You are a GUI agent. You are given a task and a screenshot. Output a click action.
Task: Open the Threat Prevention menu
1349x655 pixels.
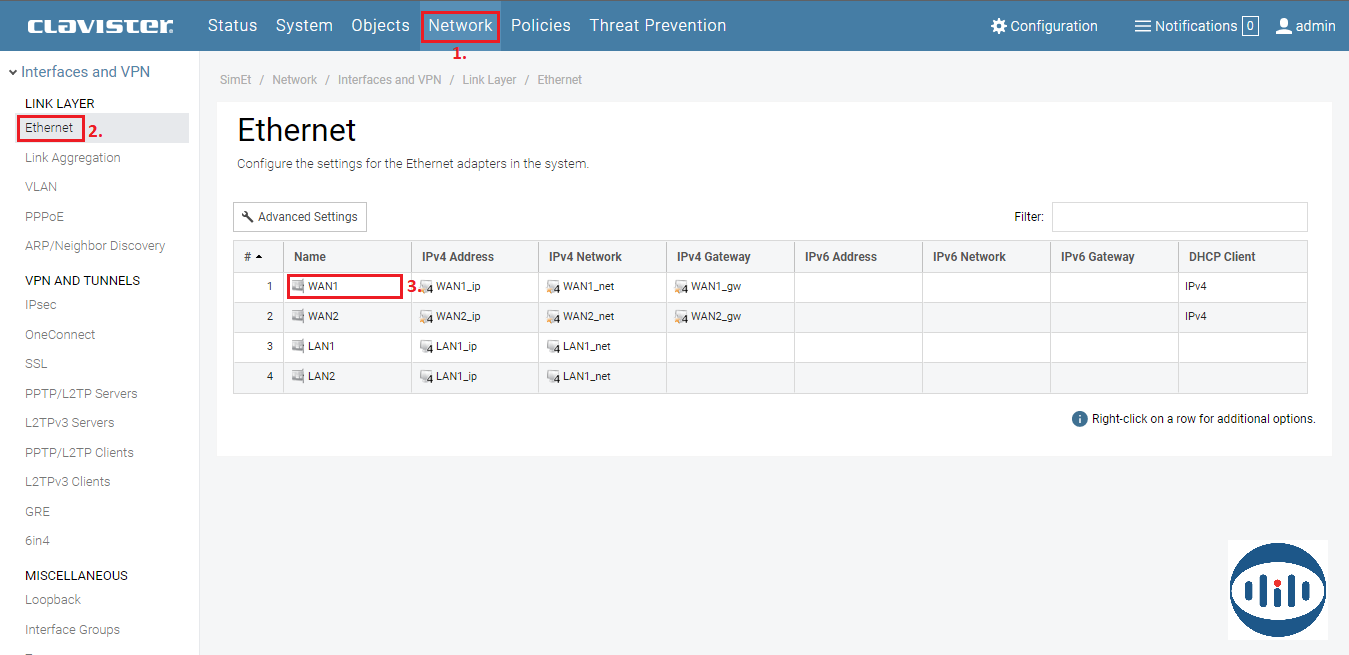tap(657, 26)
